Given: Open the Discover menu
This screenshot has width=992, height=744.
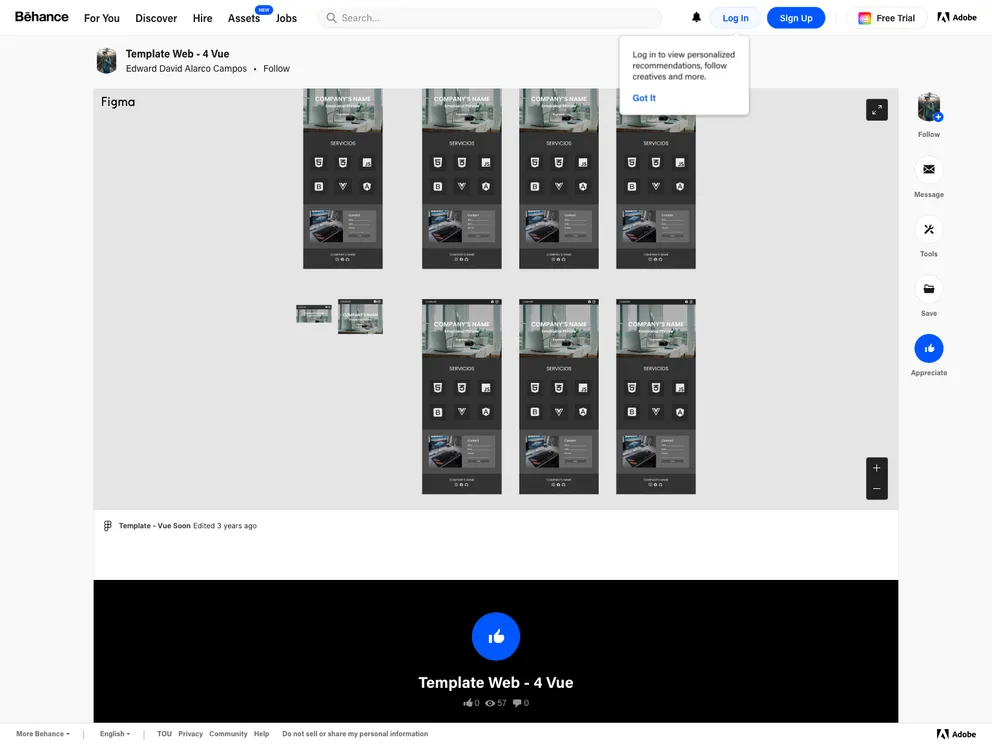Looking at the screenshot, I should coord(156,18).
